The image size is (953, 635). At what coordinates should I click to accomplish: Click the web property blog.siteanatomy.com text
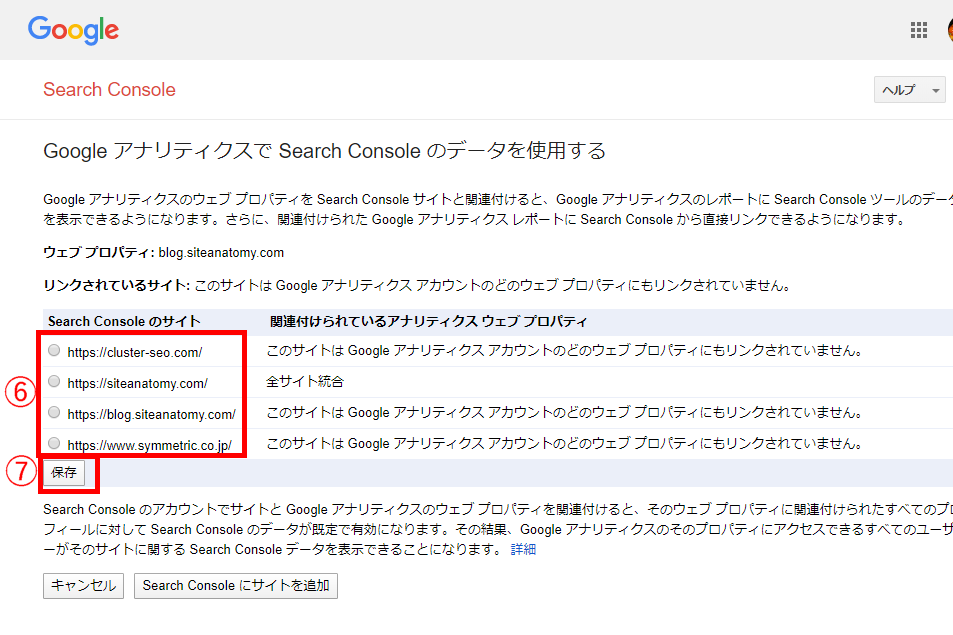(x=221, y=253)
